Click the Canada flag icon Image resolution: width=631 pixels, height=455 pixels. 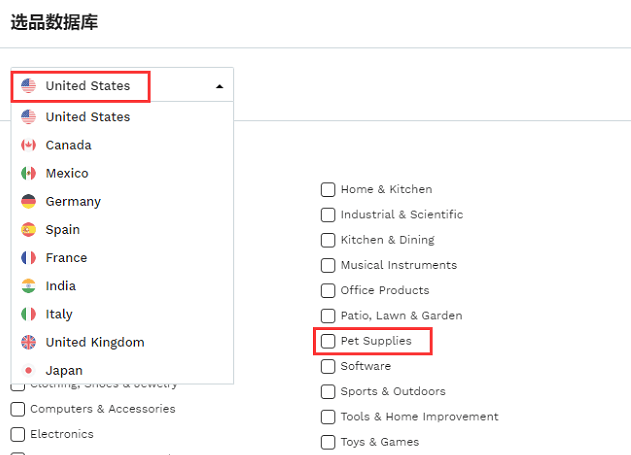pyautogui.click(x=28, y=145)
